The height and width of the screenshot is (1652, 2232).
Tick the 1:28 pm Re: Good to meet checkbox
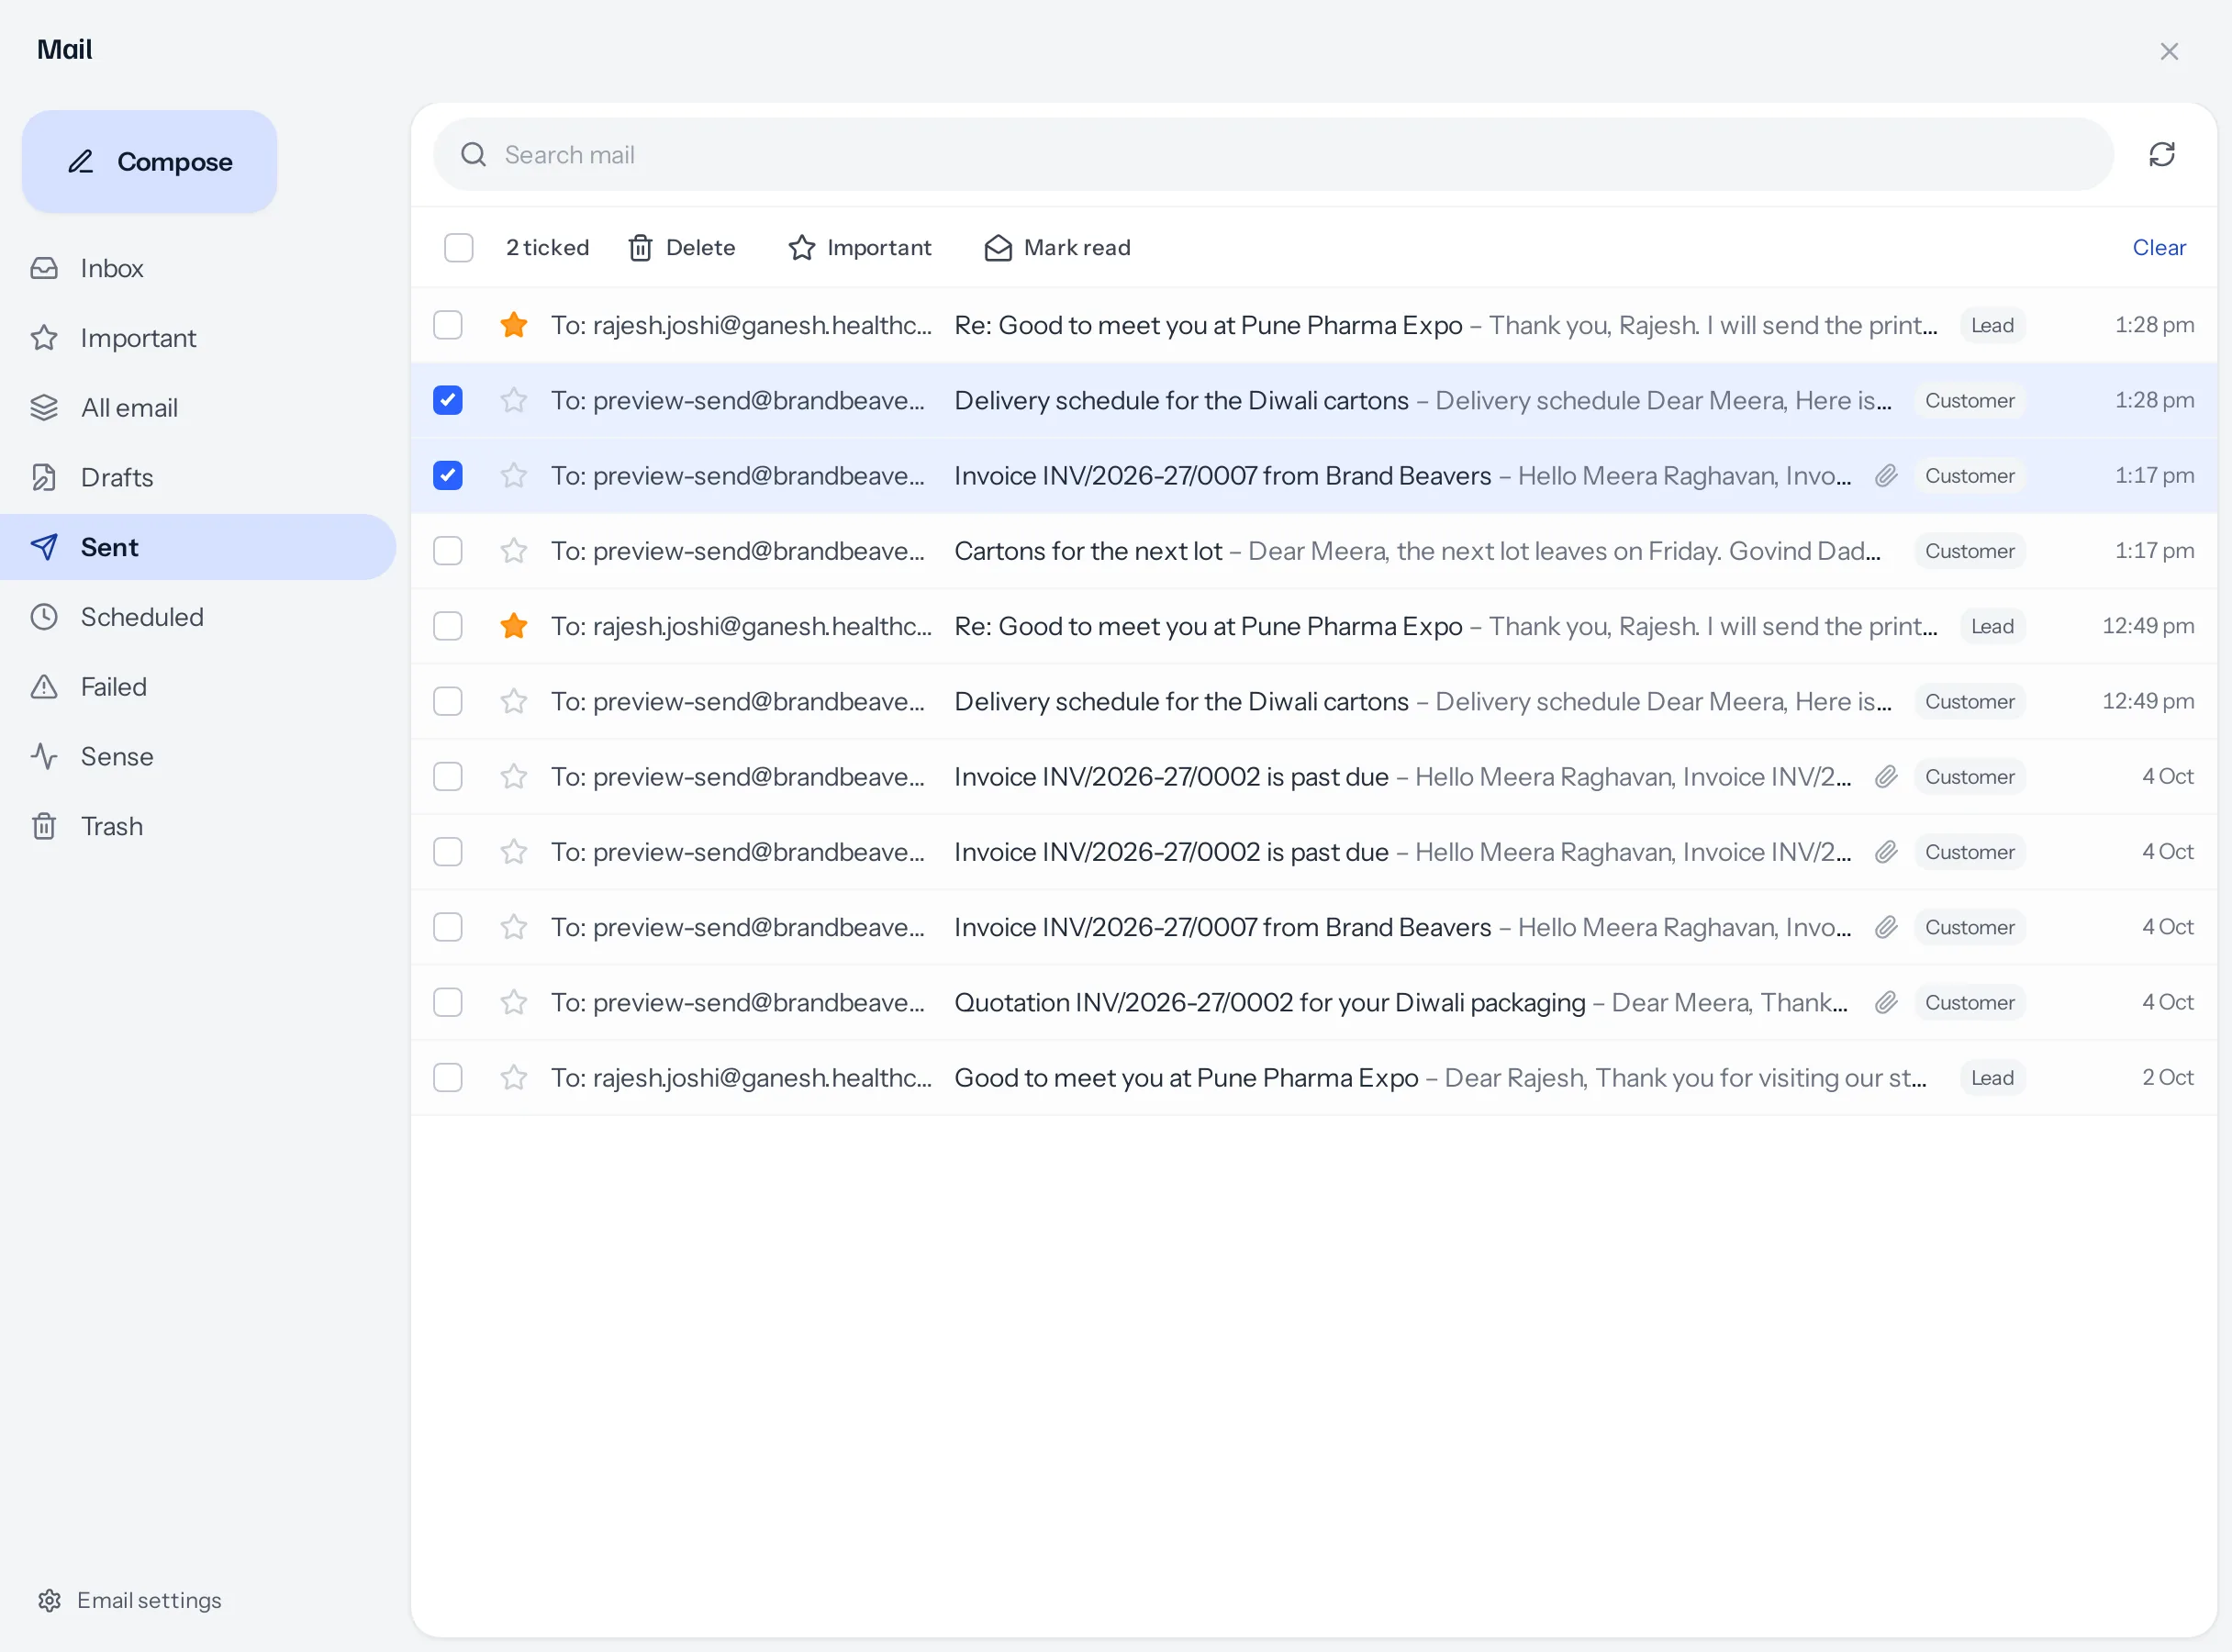(448, 325)
